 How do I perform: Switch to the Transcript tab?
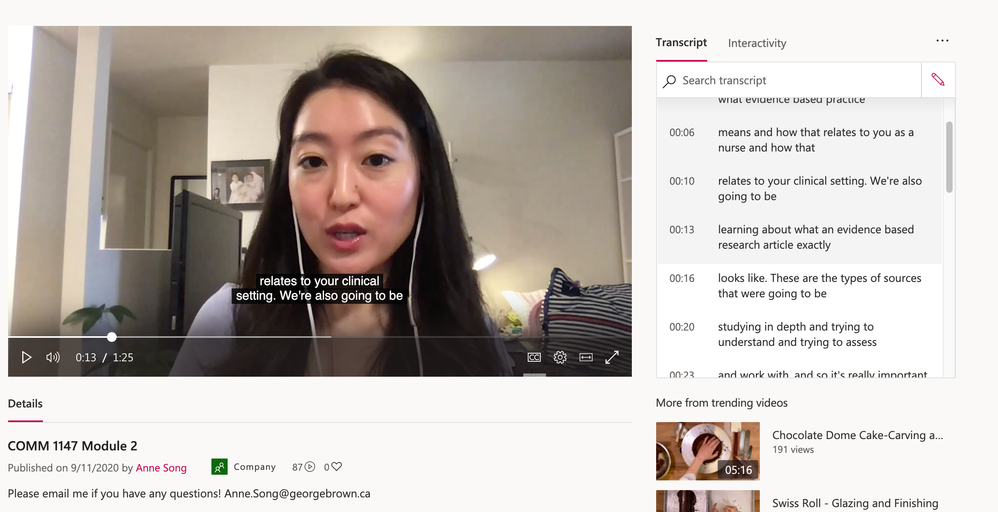coord(681,43)
